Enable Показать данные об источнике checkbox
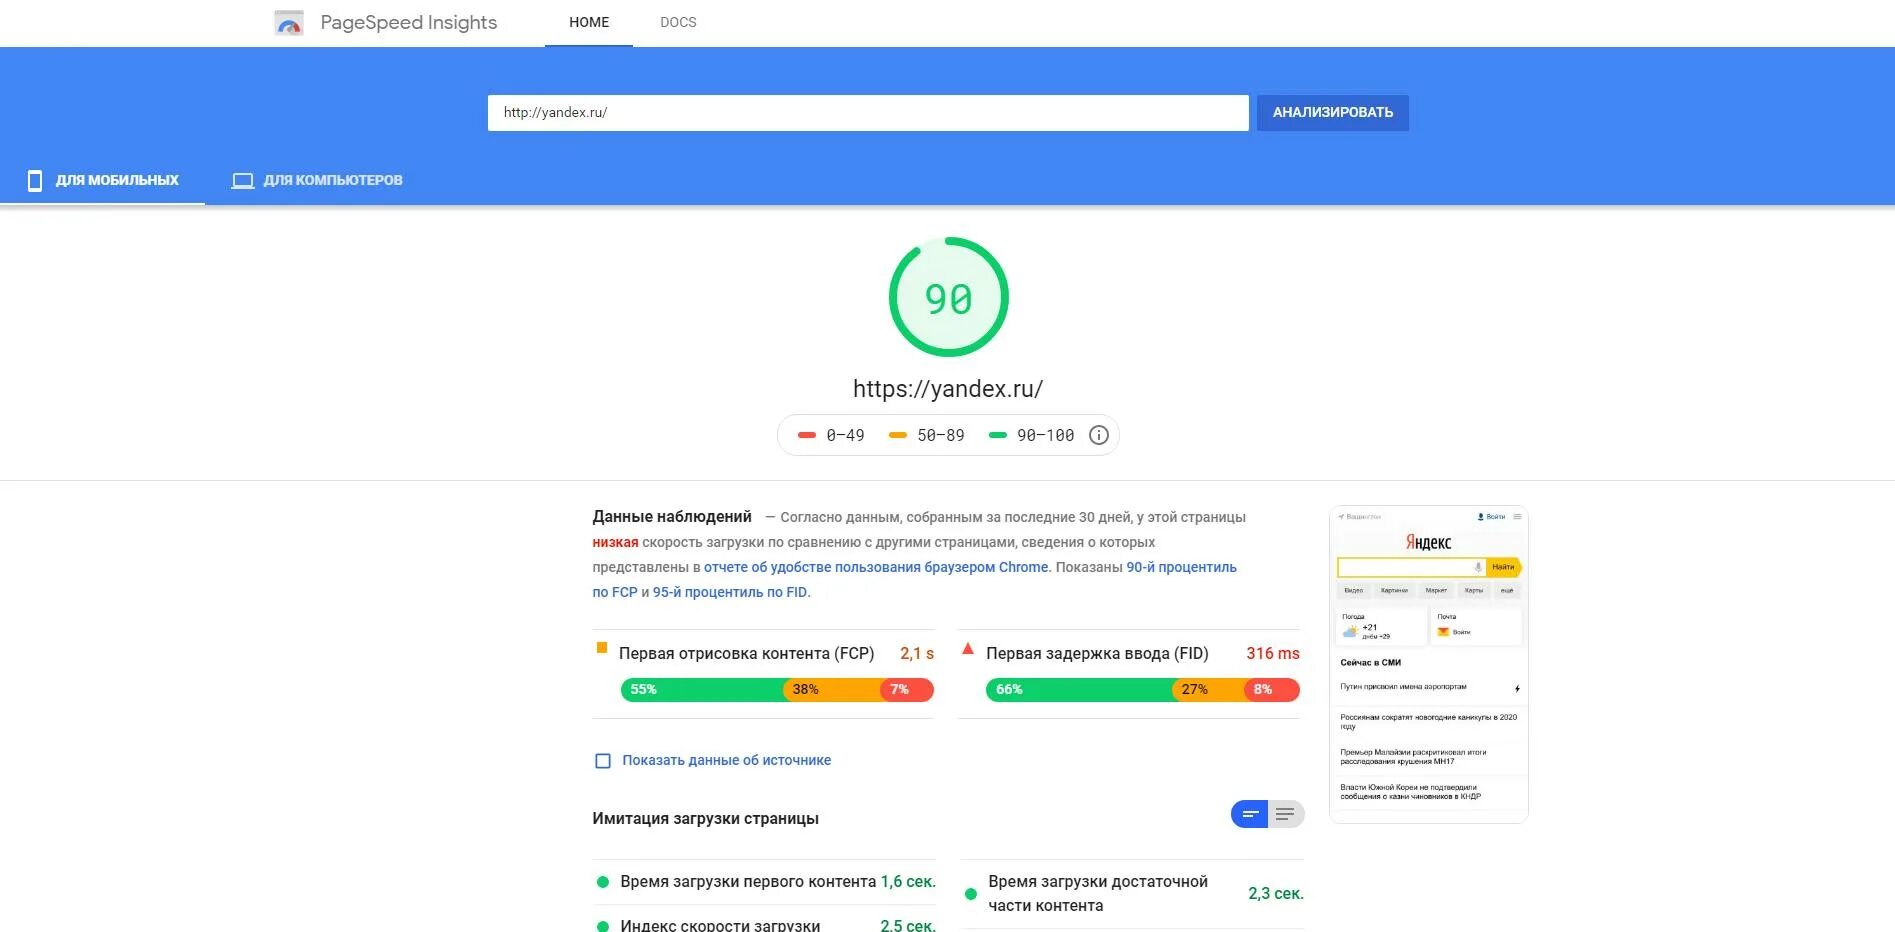1895x932 pixels. pyautogui.click(x=603, y=761)
